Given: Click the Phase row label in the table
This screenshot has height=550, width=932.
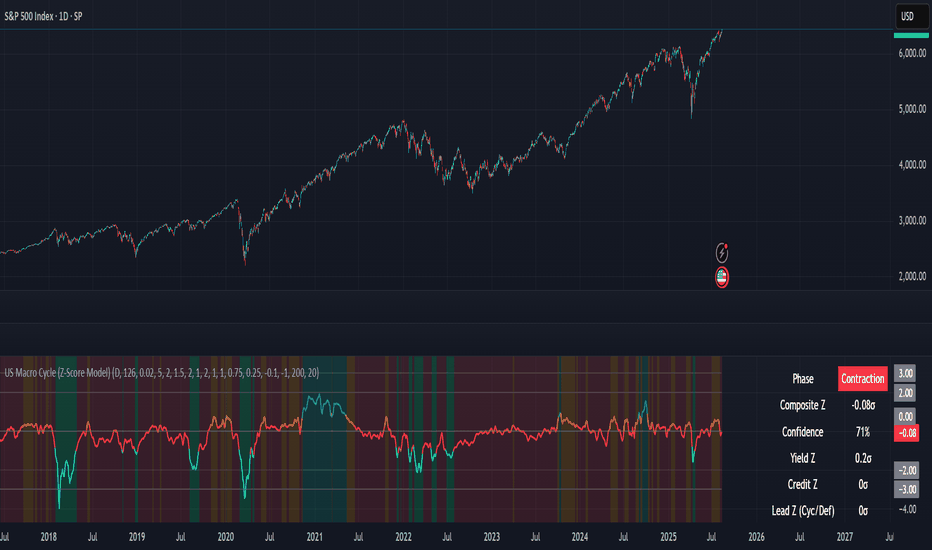Looking at the screenshot, I should point(802,379).
